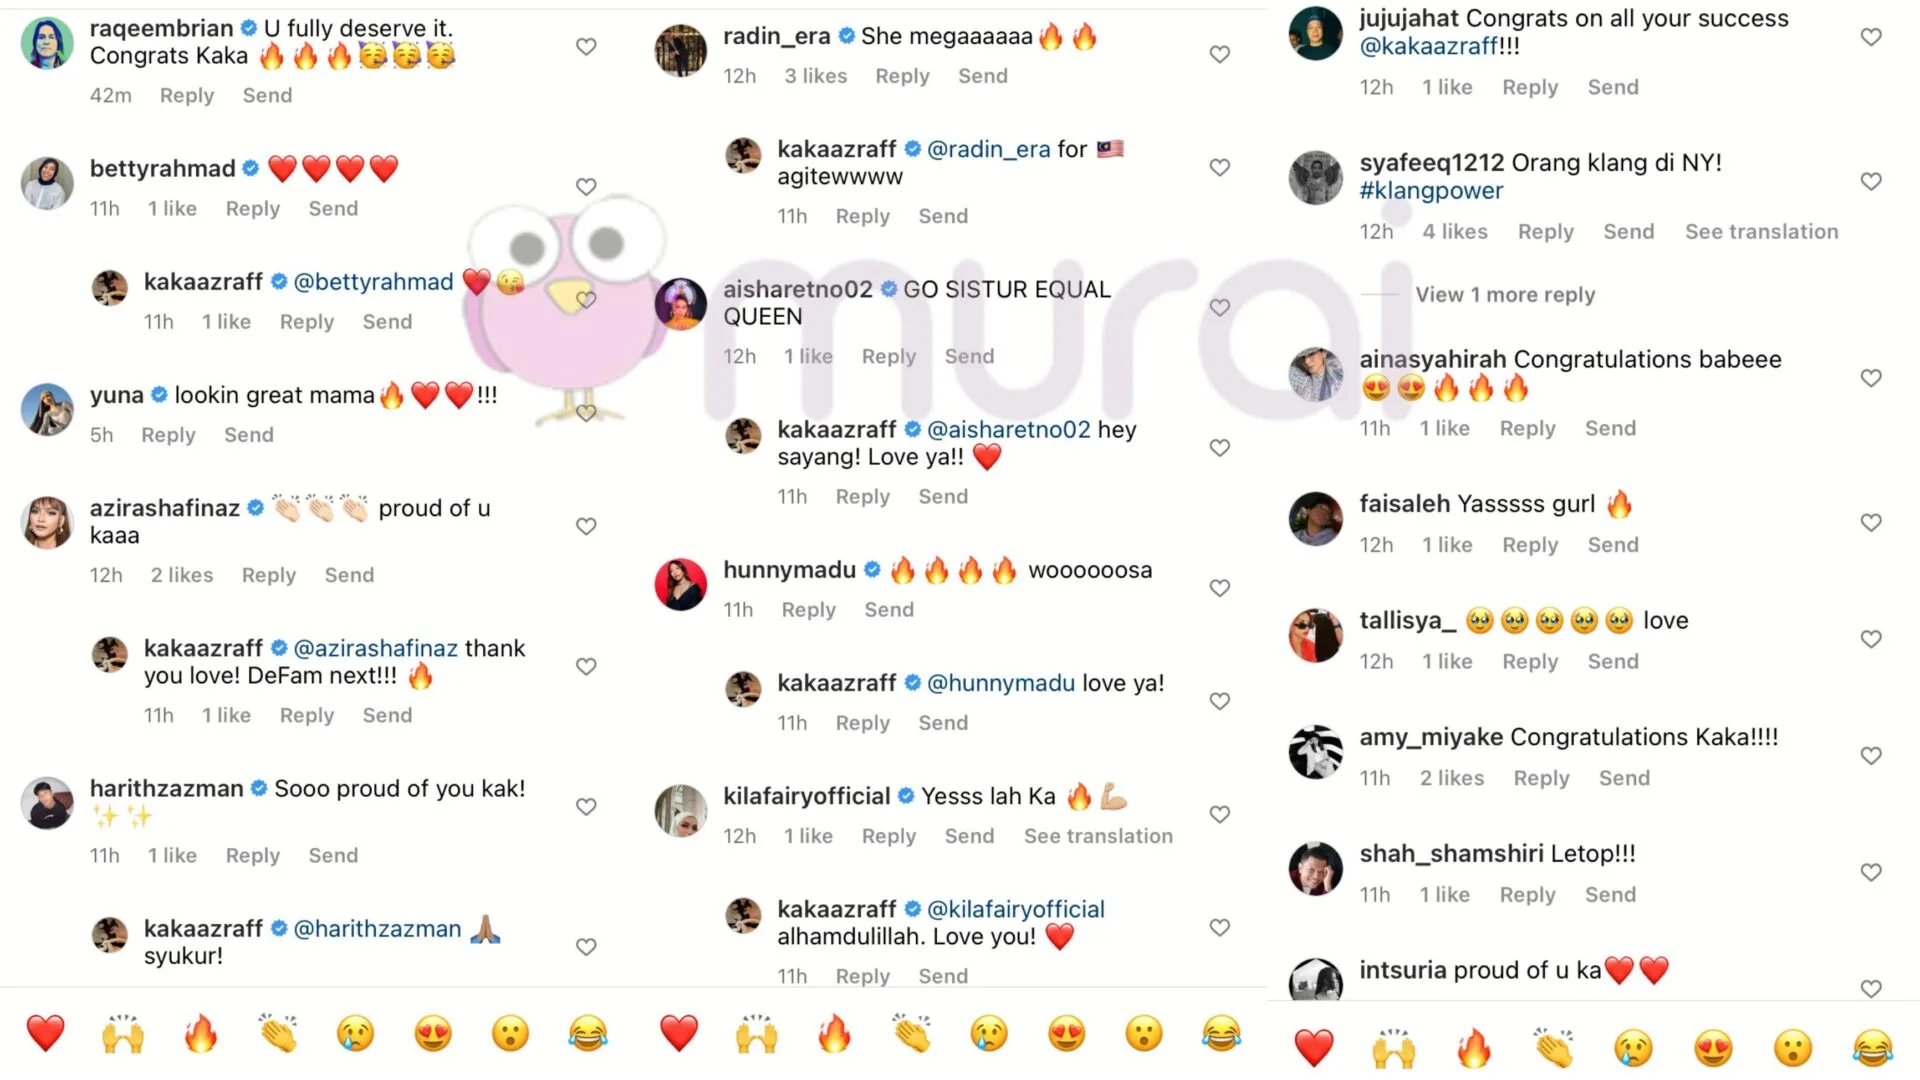Open azirashafinaz's profile picture
Image resolution: width=1920 pixels, height=1080 pixels.
(47, 523)
